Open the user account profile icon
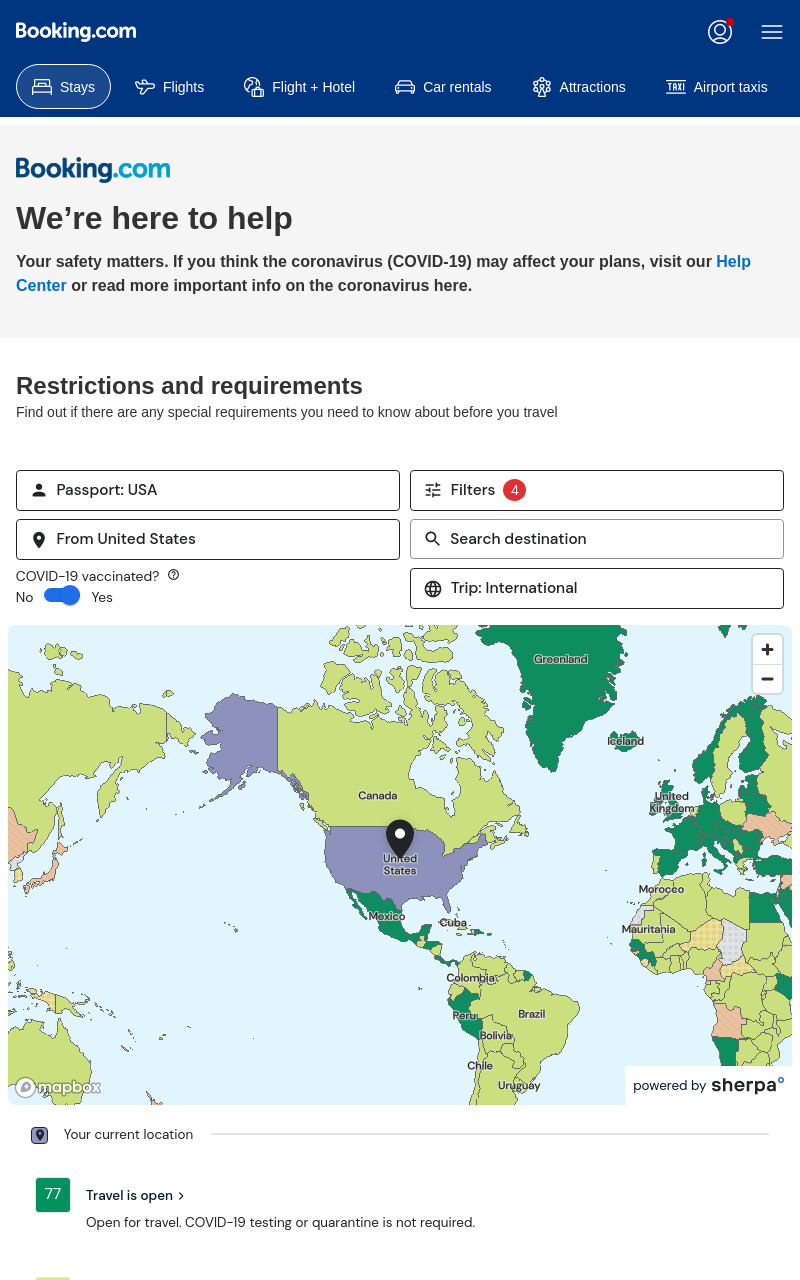 click(720, 32)
